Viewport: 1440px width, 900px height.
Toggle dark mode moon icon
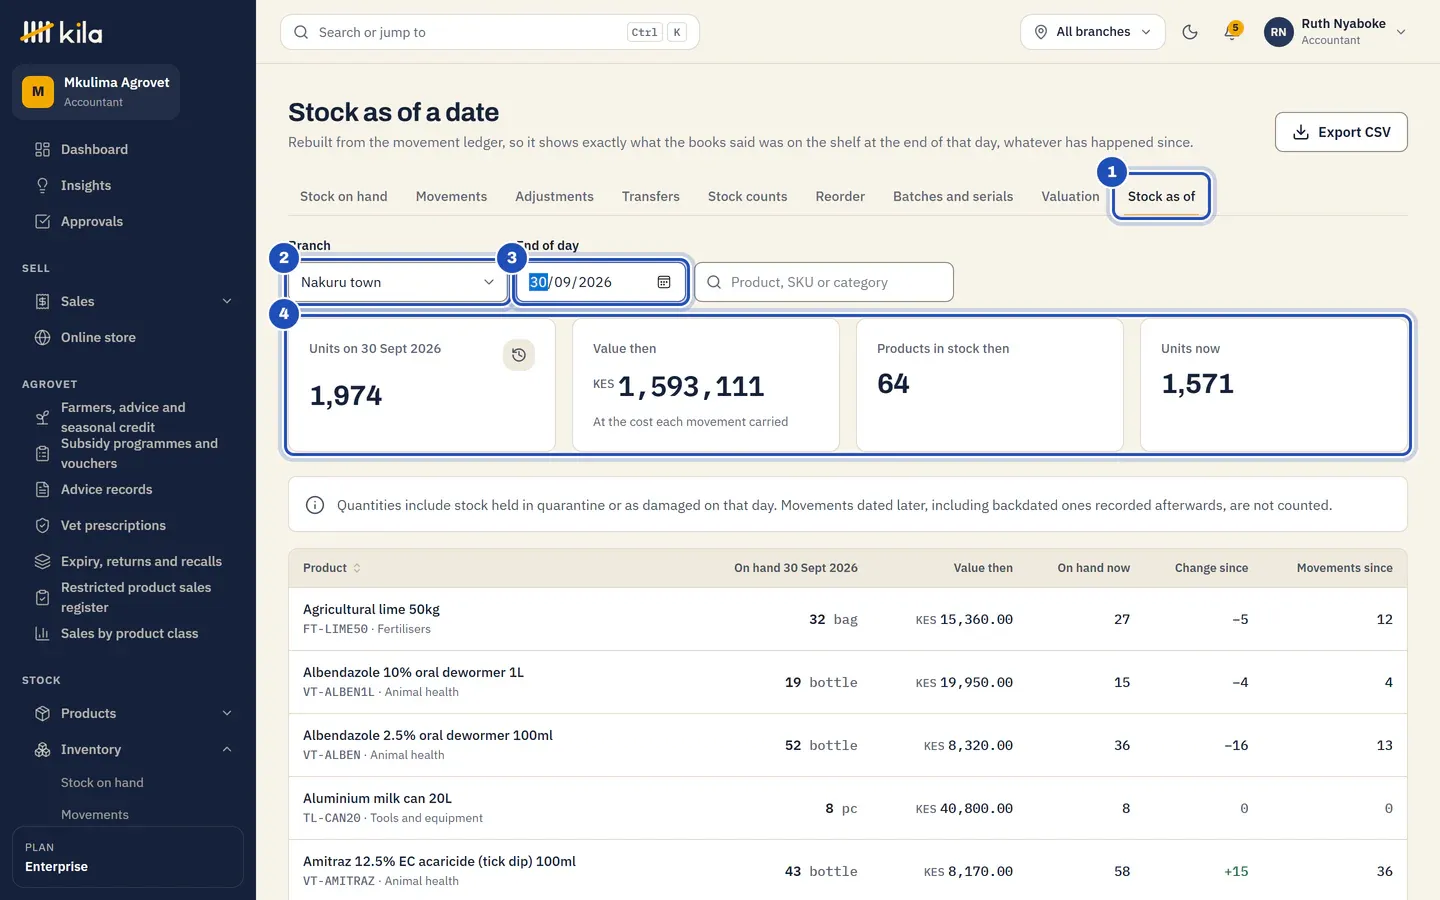coord(1190,32)
